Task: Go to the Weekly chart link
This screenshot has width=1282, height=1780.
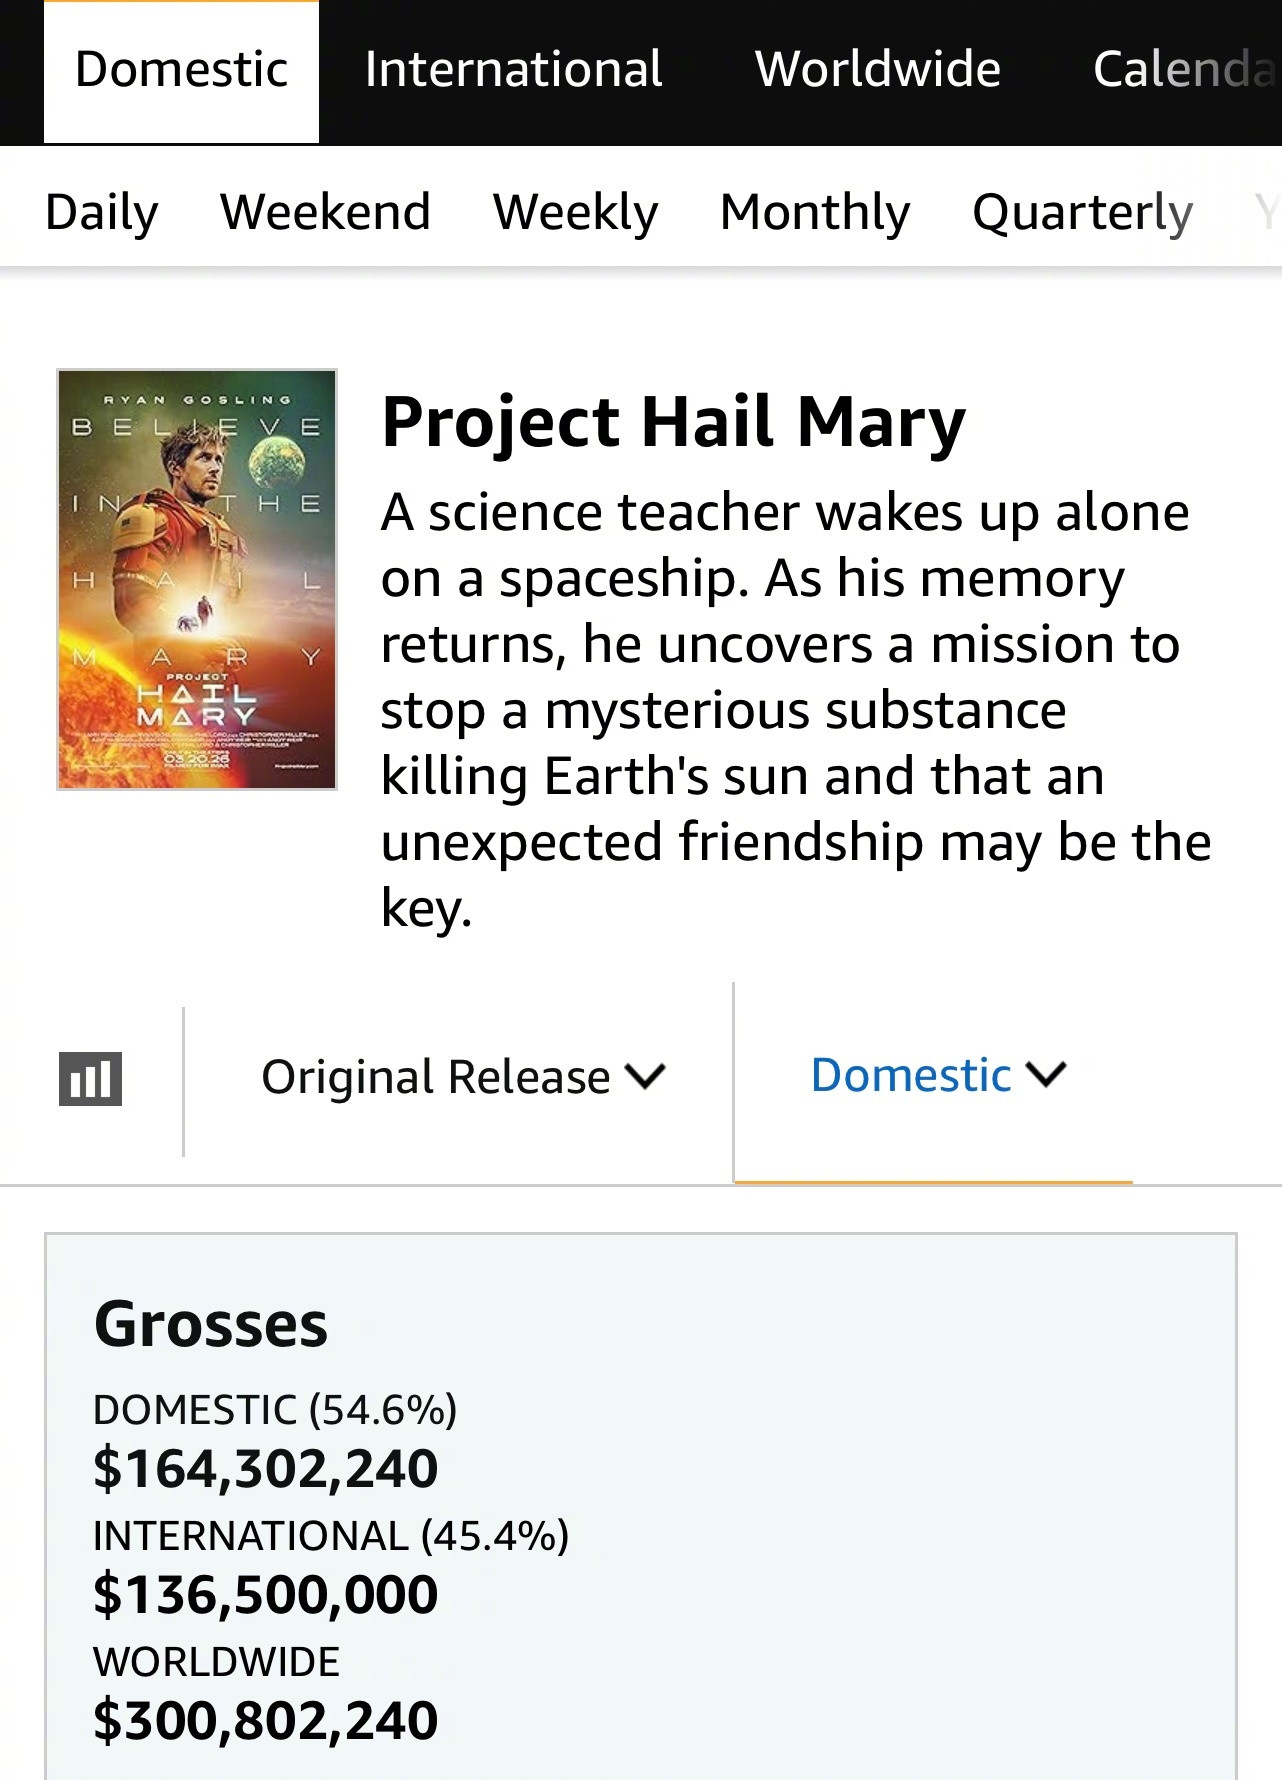Action: (575, 212)
